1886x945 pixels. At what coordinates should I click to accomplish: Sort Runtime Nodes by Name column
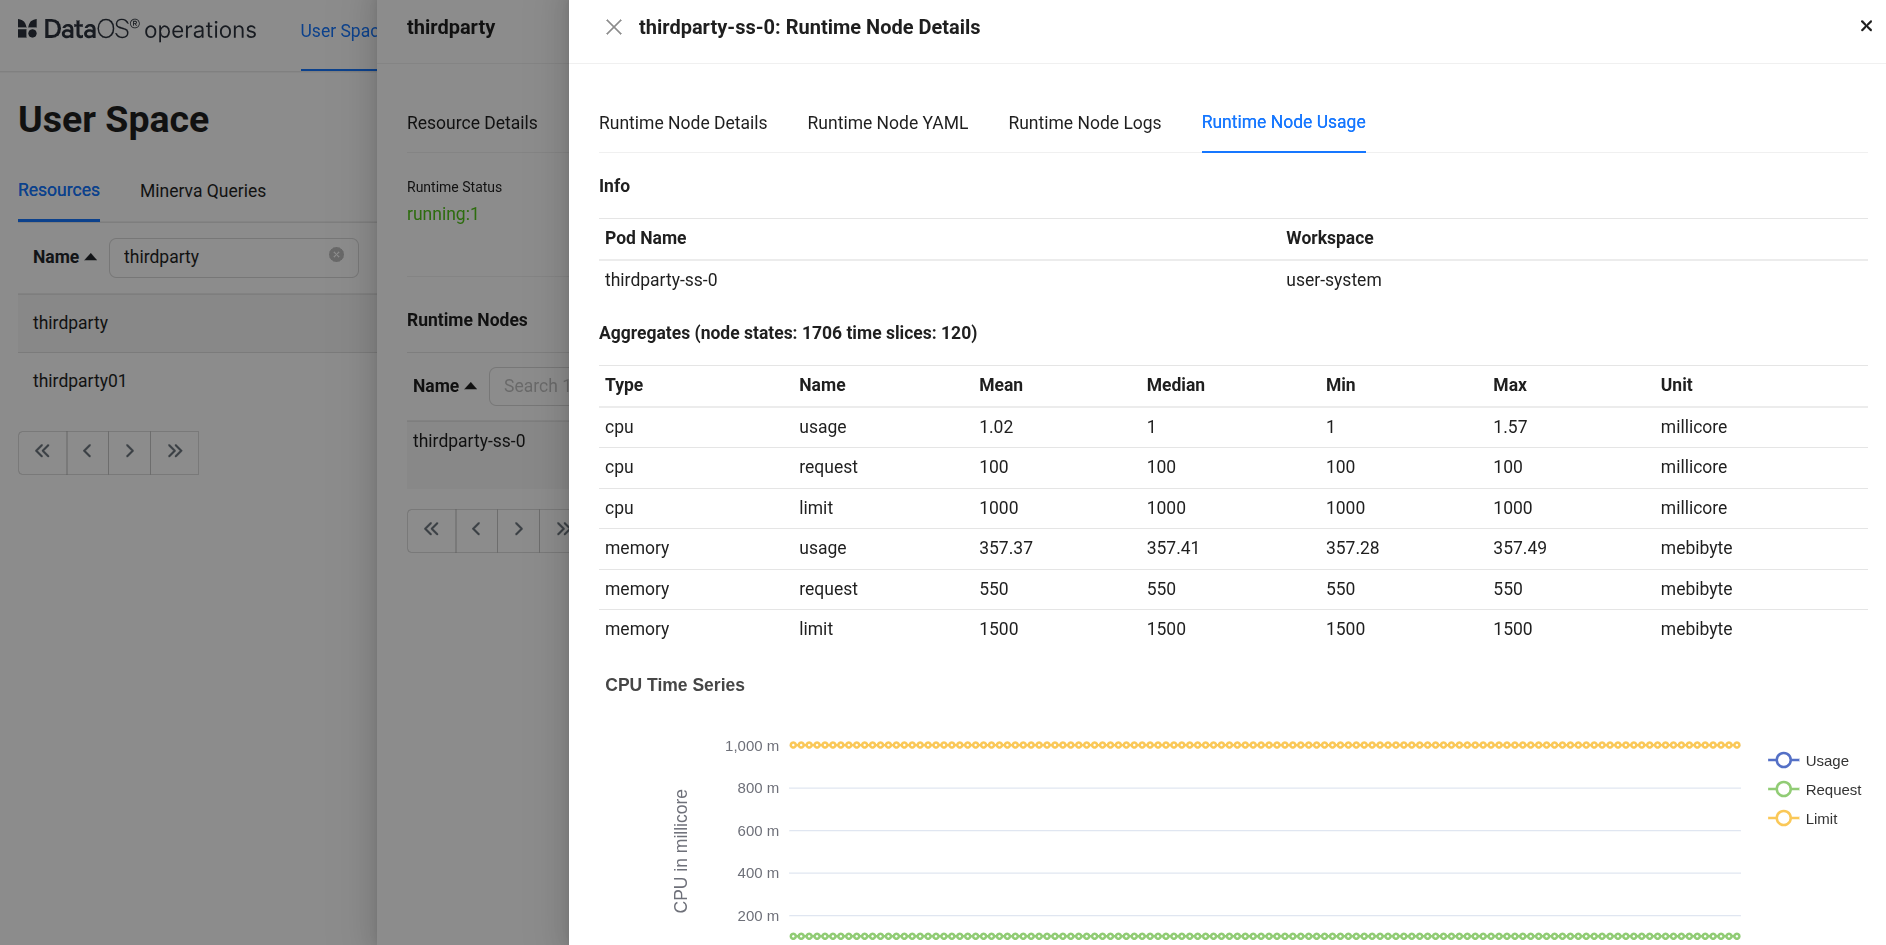pyautogui.click(x=444, y=386)
